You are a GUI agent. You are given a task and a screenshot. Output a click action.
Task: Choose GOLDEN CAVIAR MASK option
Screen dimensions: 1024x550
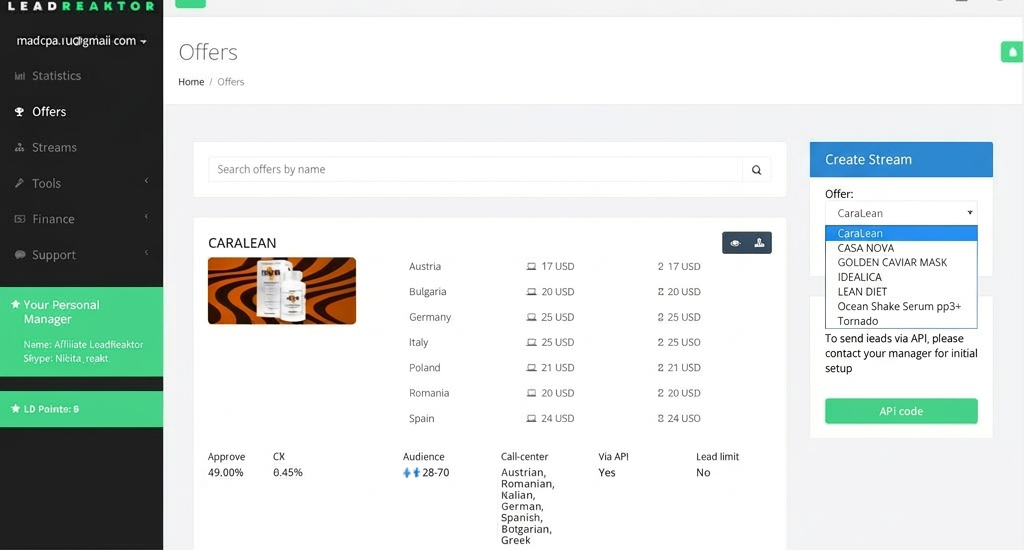901,263
